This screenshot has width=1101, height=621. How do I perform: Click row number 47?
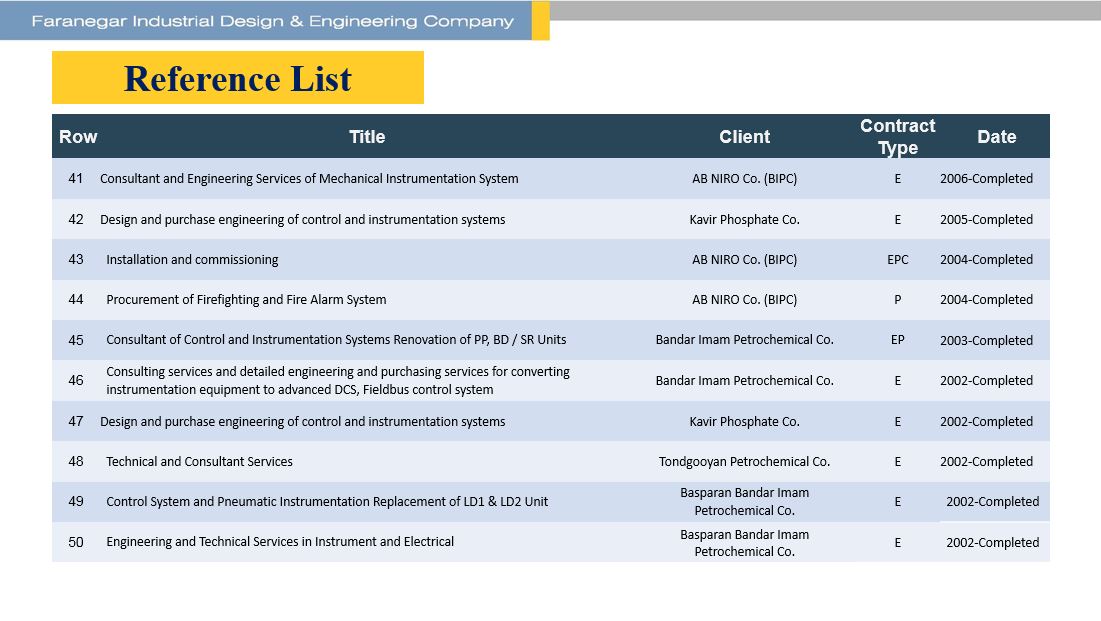pyautogui.click(x=76, y=421)
